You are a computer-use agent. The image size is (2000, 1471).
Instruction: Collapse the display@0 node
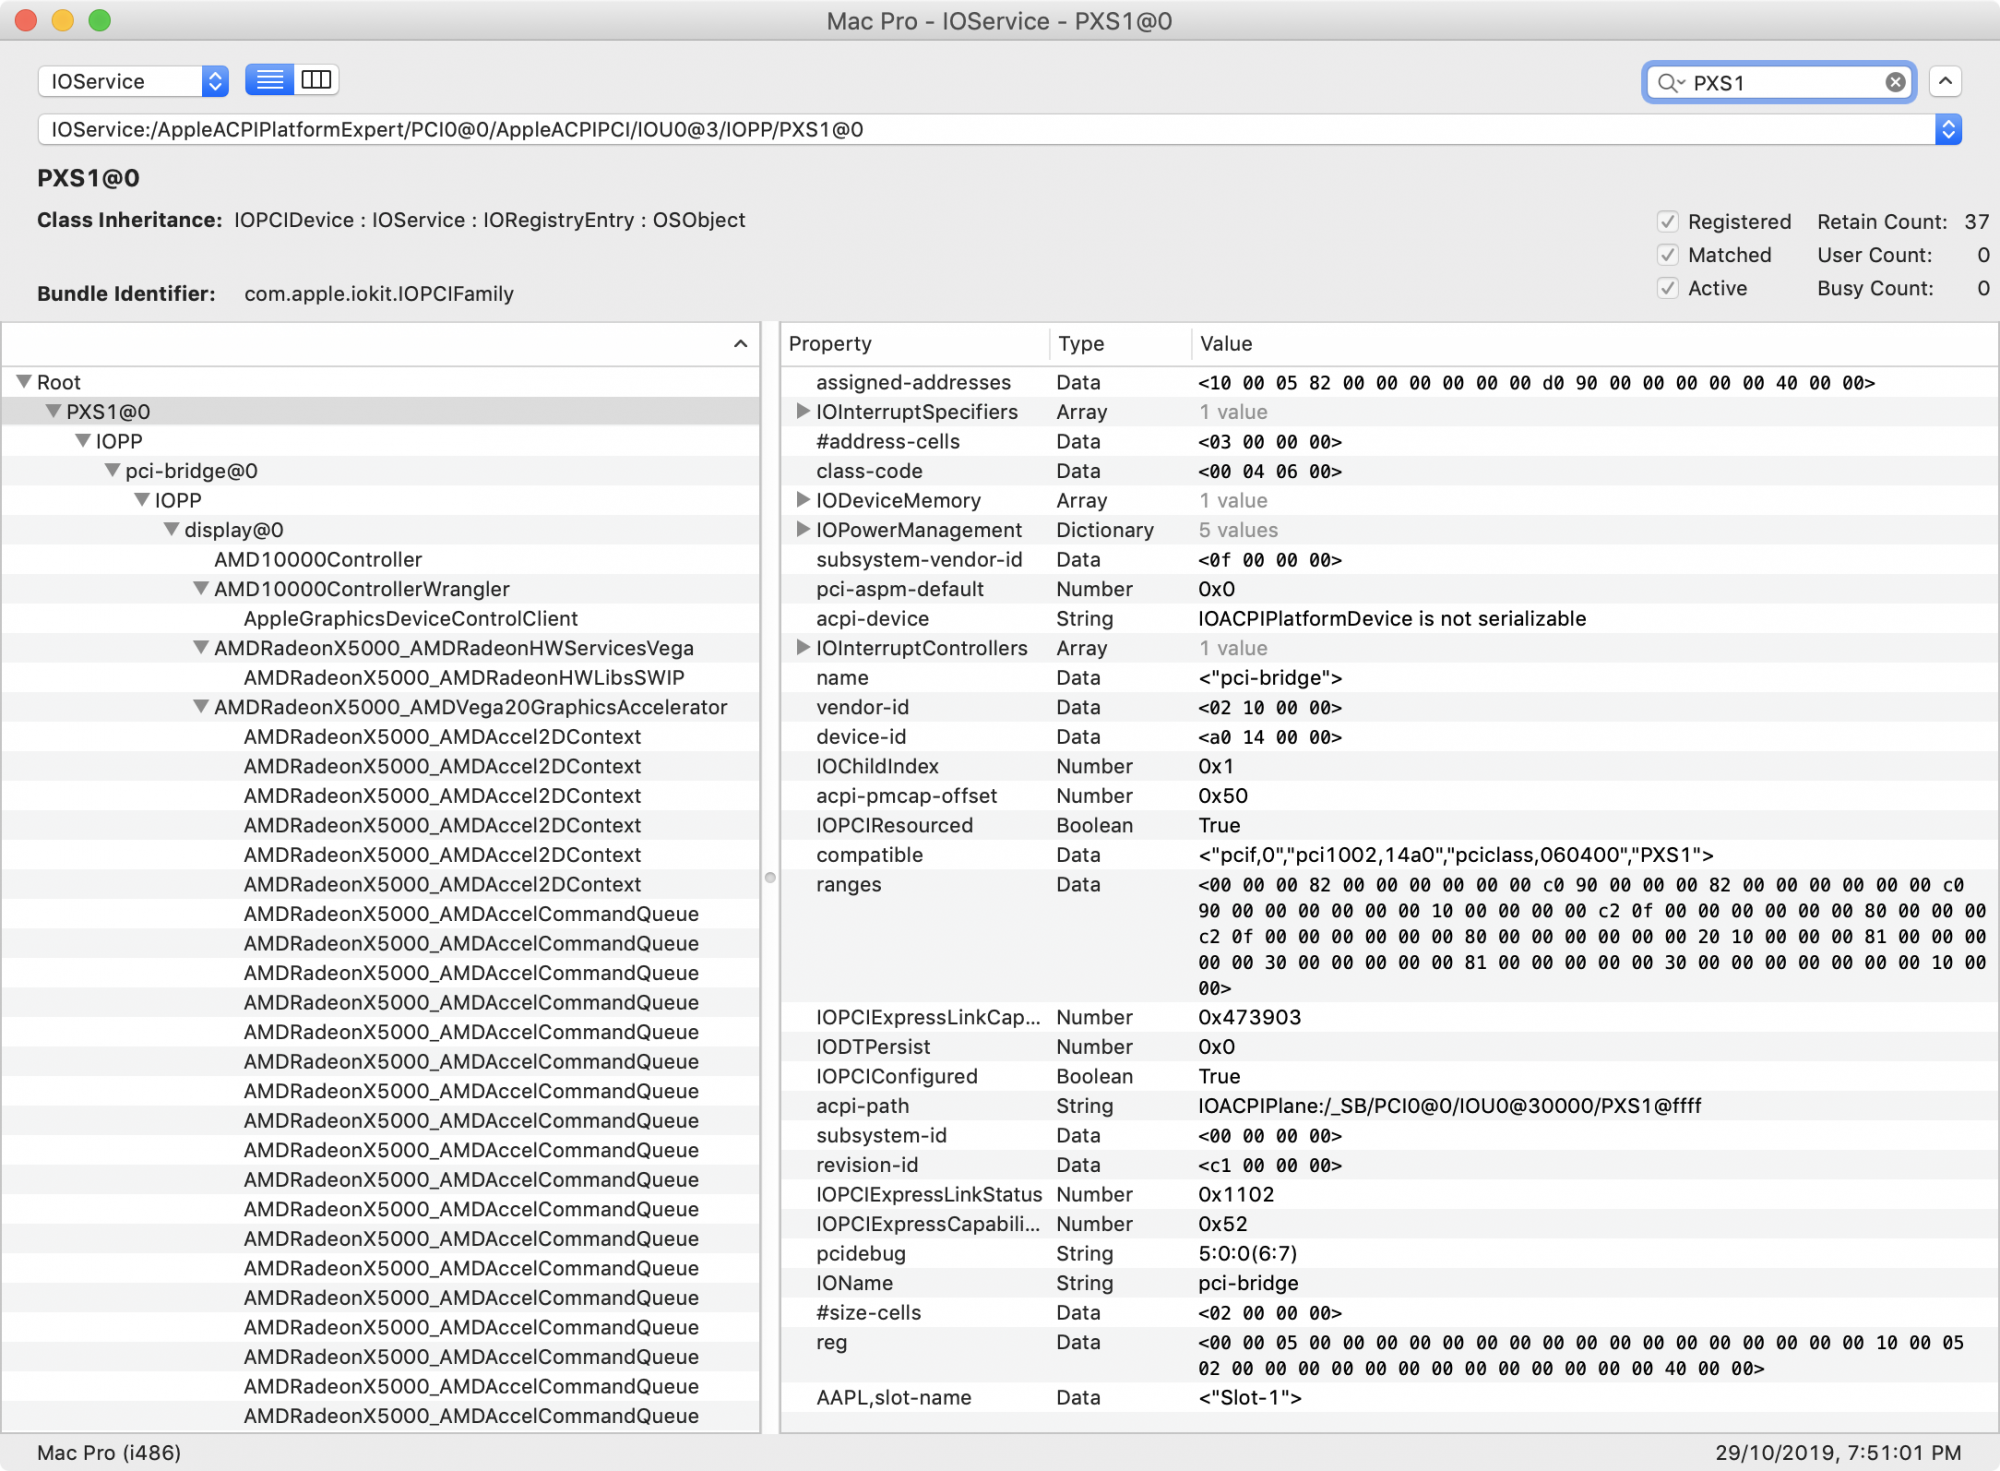click(171, 529)
